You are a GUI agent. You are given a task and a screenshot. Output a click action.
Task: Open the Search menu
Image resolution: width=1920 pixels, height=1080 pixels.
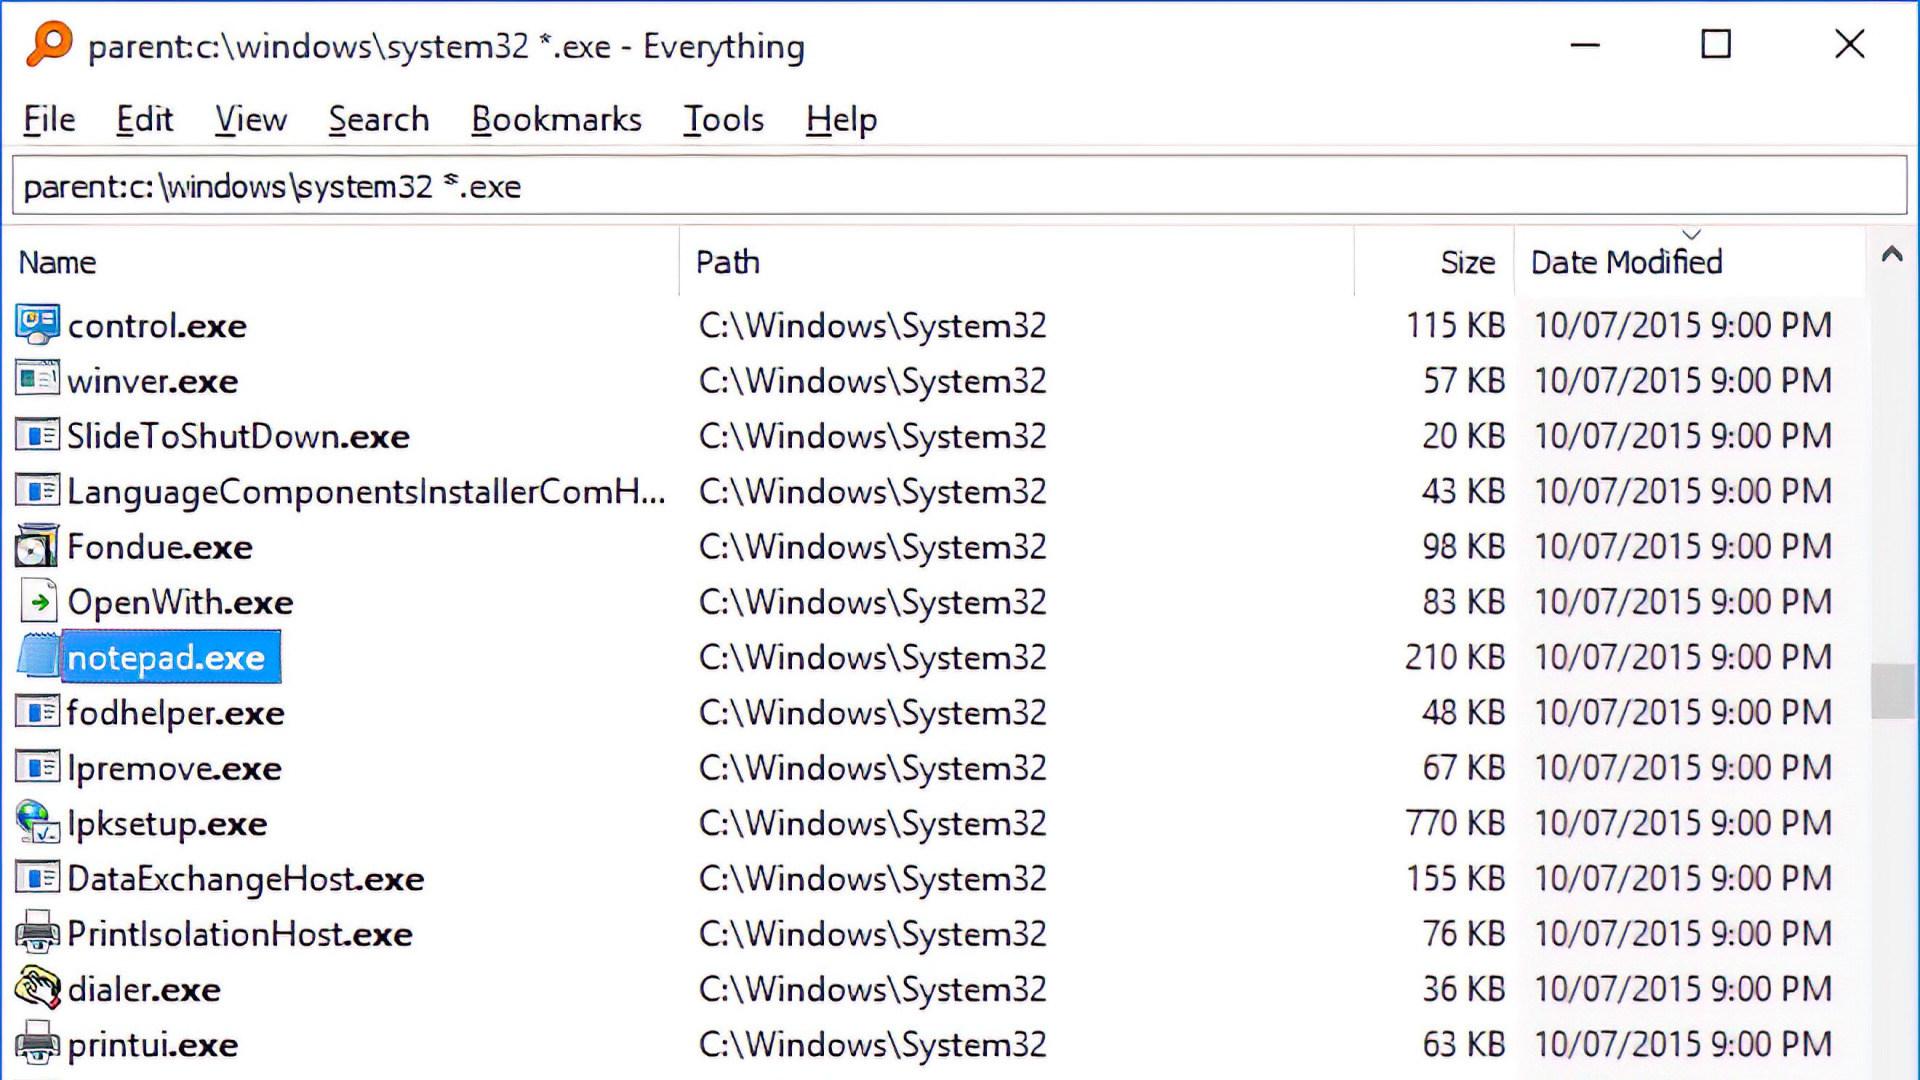[379, 119]
